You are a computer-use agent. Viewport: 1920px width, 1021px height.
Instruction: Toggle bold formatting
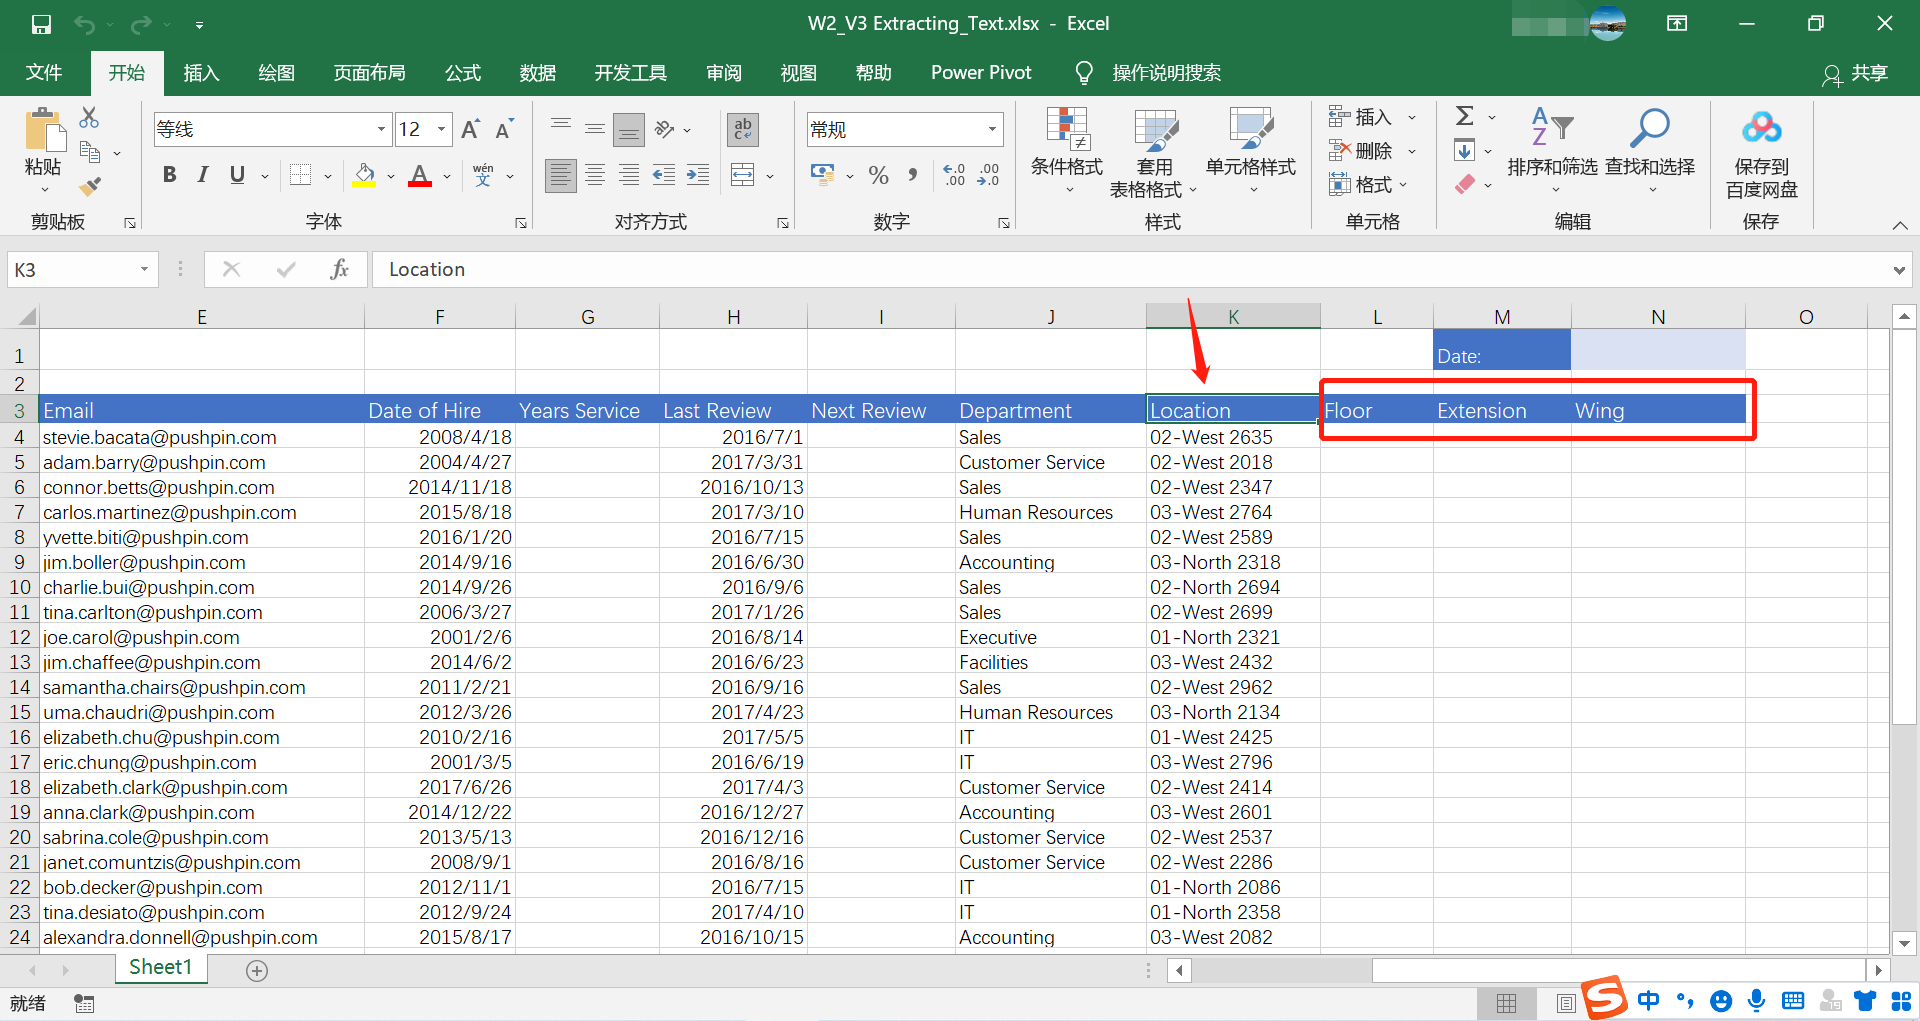coord(169,175)
